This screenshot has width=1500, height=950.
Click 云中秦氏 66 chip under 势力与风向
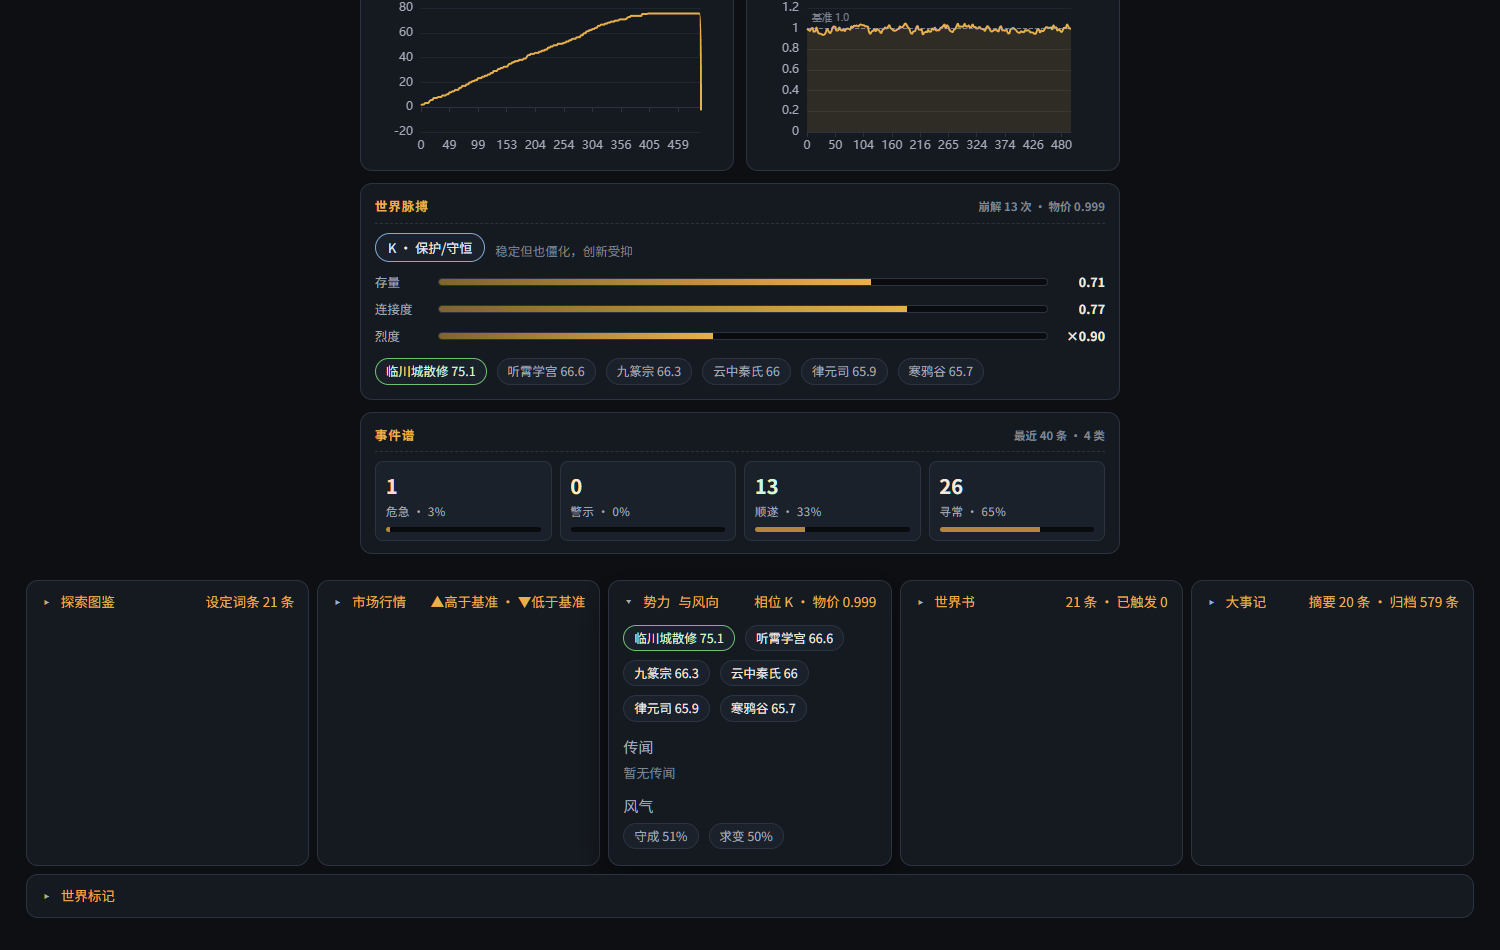(x=764, y=673)
